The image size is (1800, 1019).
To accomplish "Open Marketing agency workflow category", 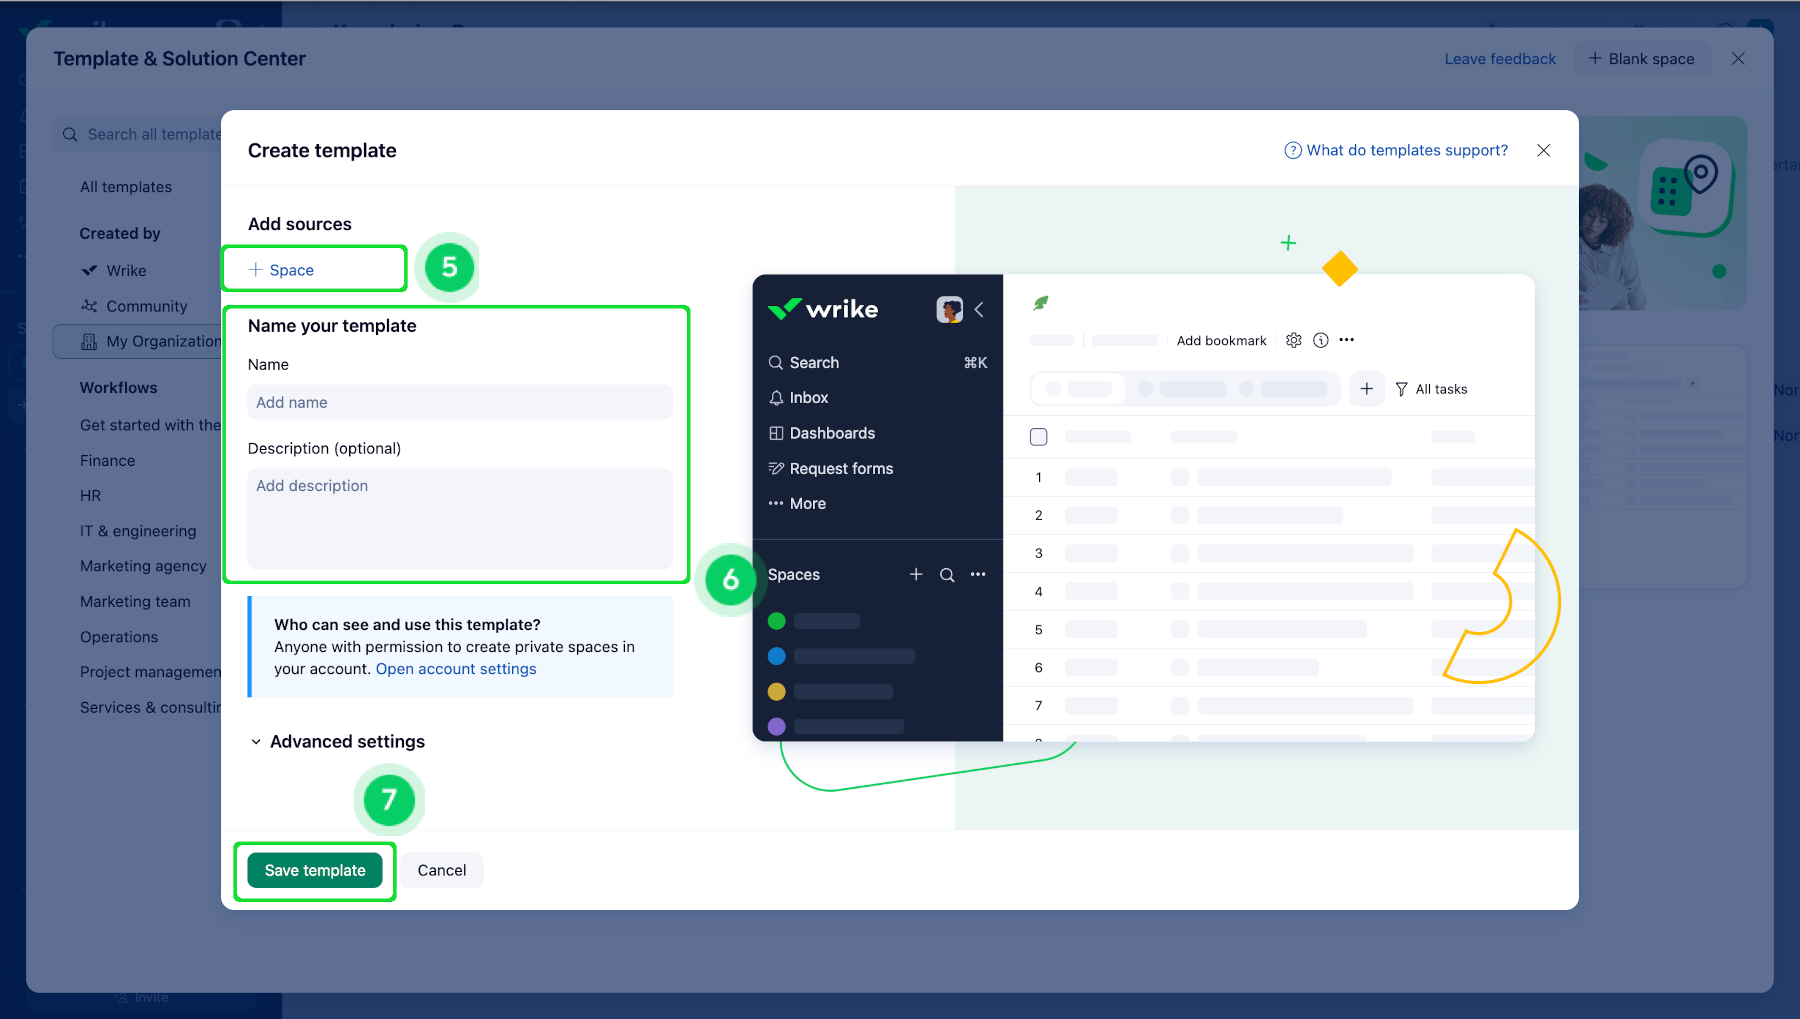I will tap(143, 566).
